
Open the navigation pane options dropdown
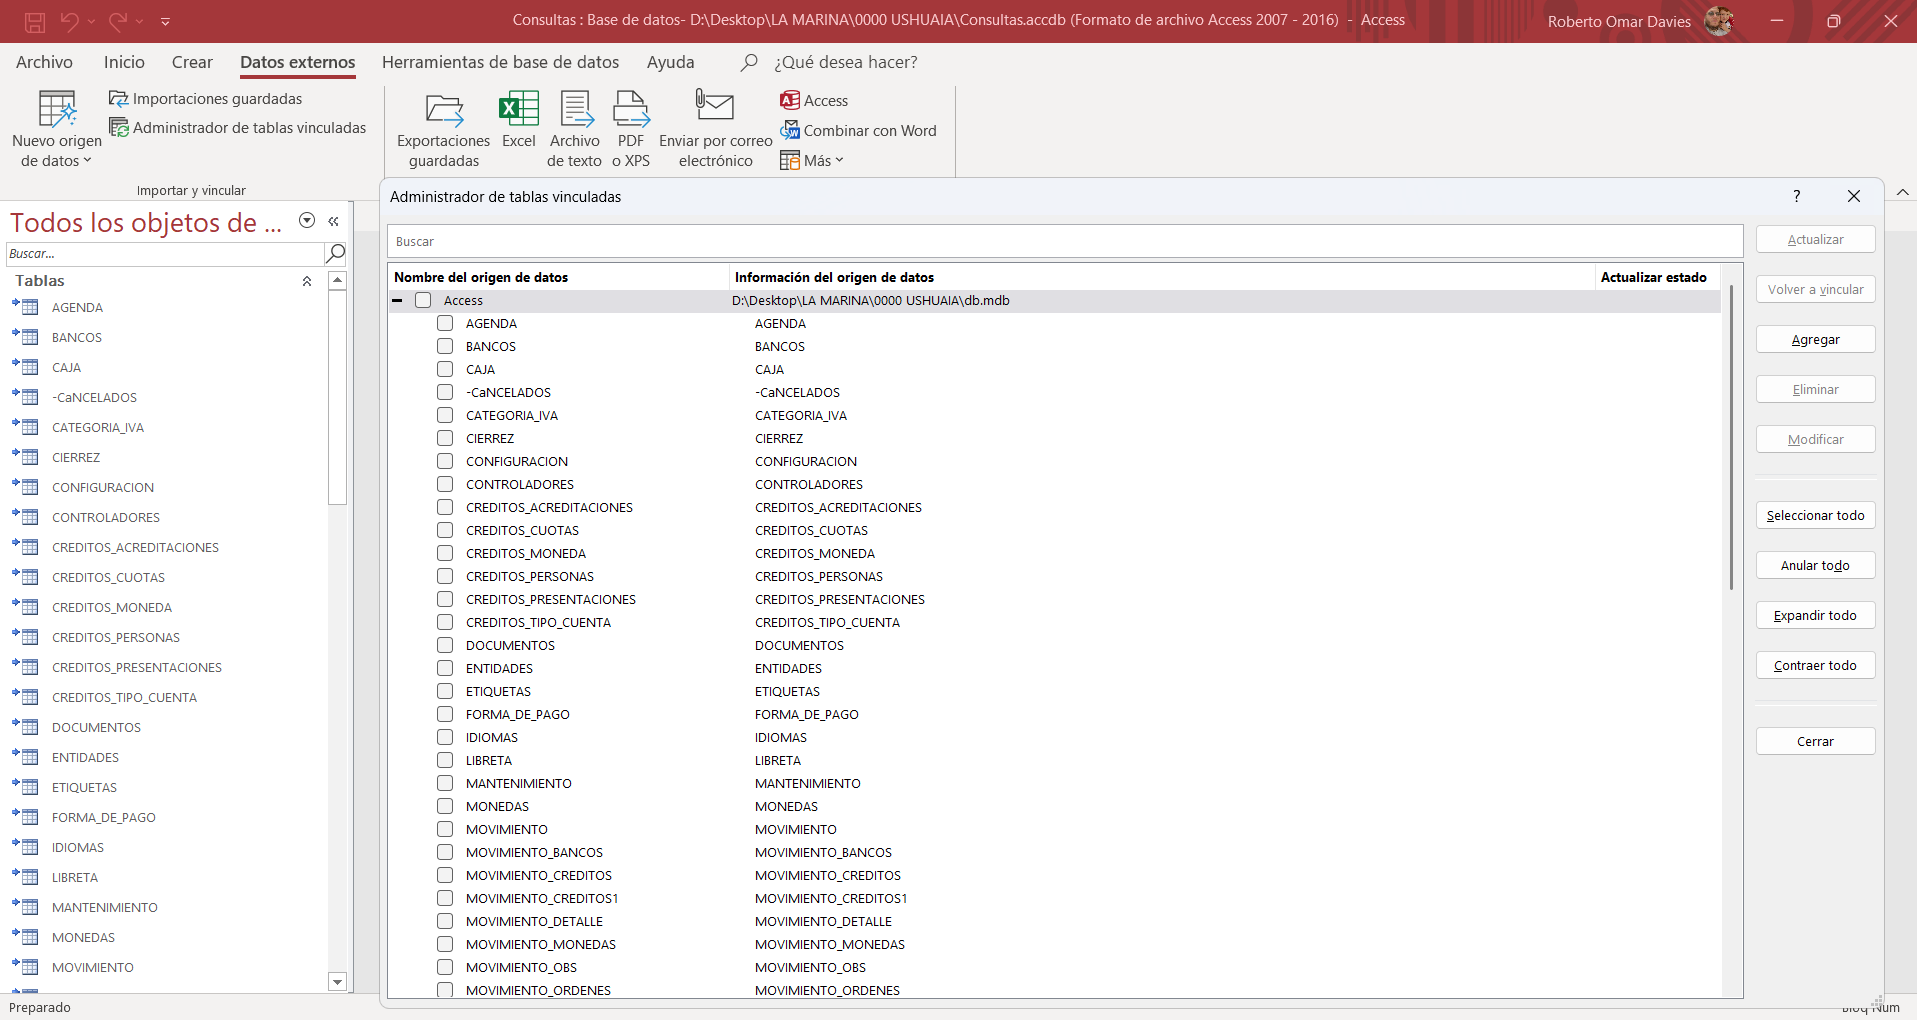coord(307,220)
